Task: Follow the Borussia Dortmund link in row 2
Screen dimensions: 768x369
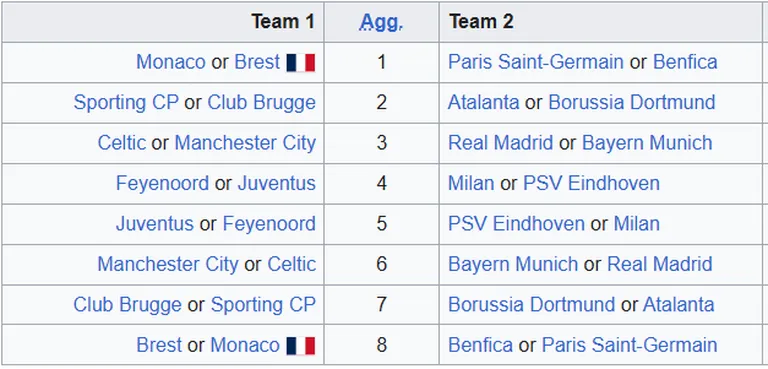Action: pyautogui.click(x=632, y=102)
